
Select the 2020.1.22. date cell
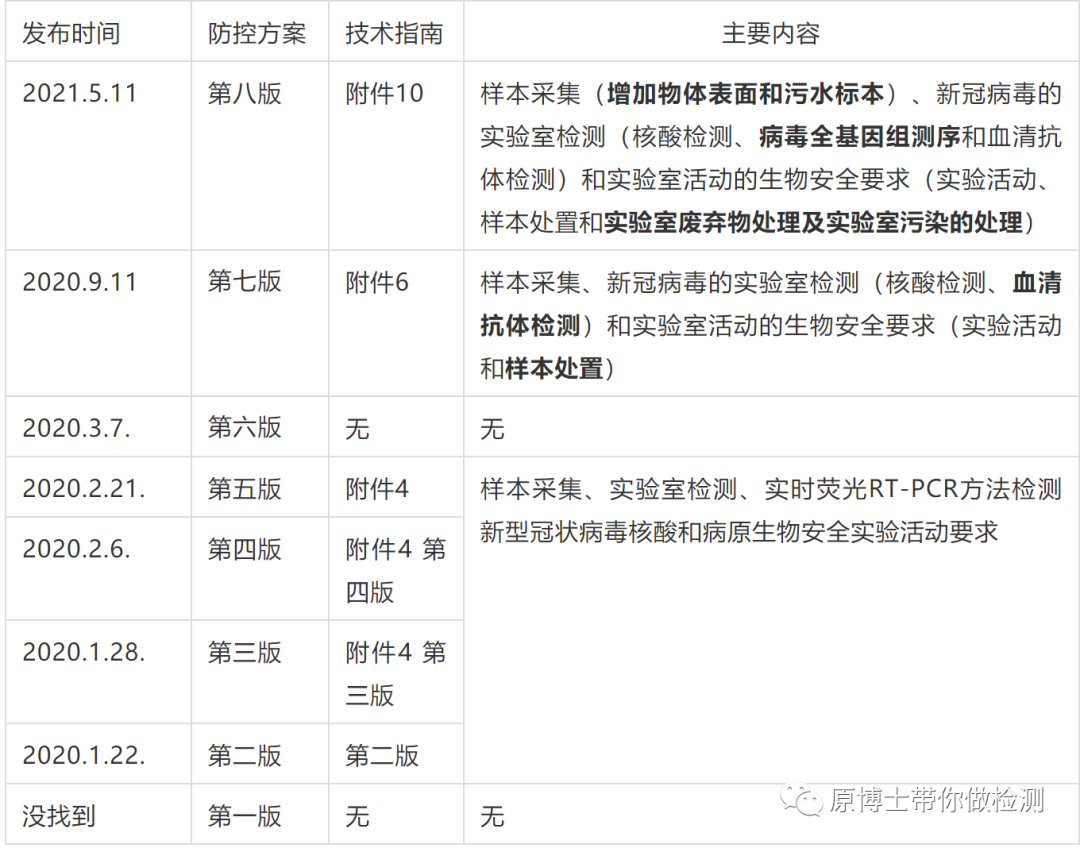tap(84, 755)
